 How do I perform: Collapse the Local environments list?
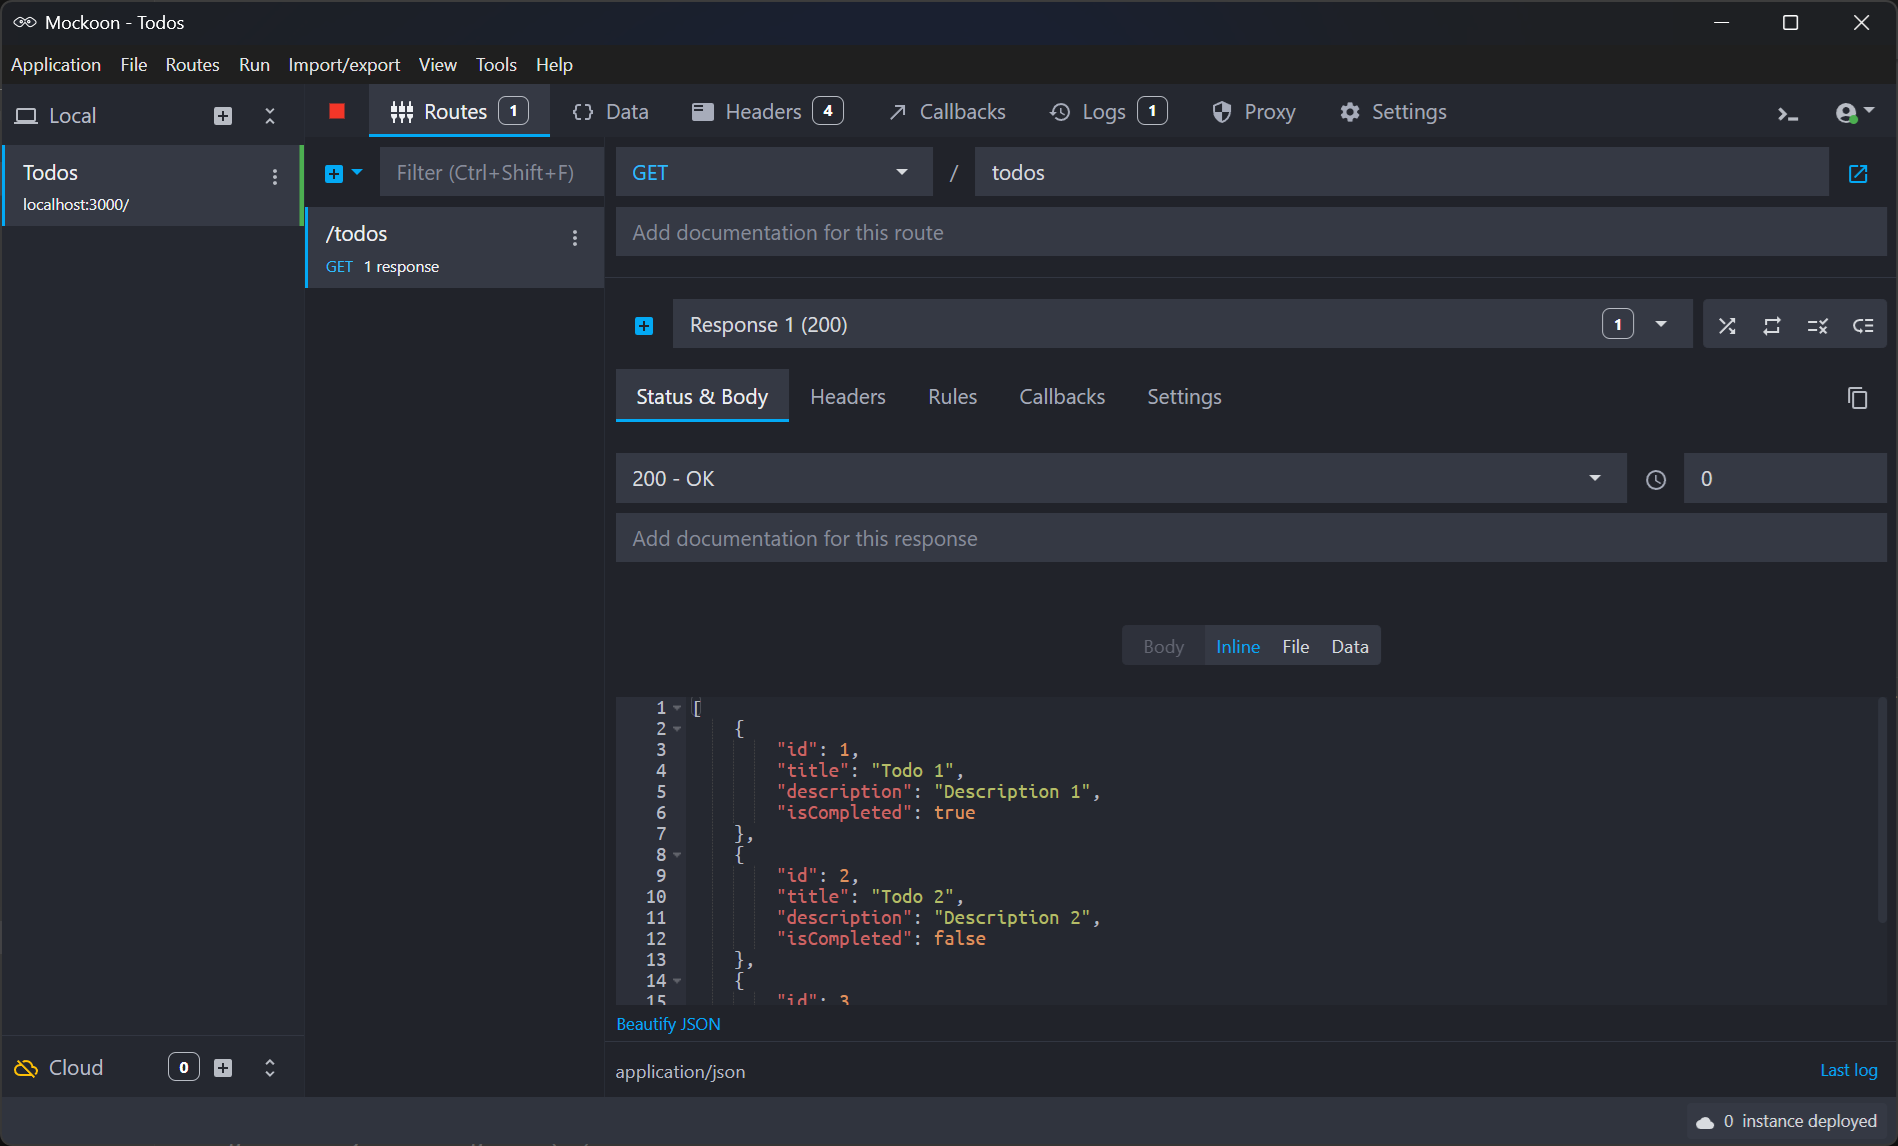[270, 116]
